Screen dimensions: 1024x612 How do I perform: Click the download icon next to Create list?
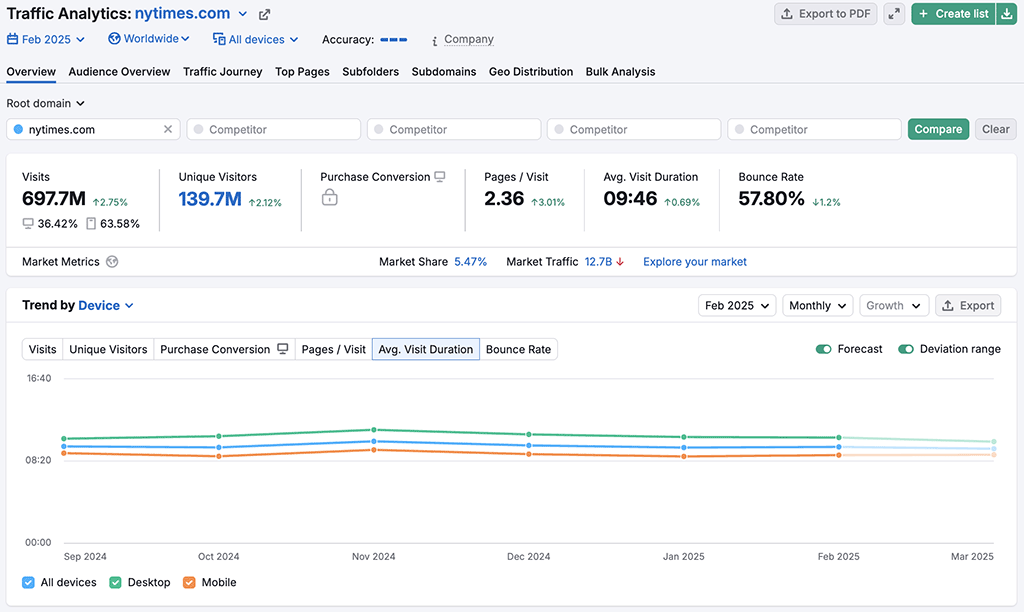tap(1007, 14)
